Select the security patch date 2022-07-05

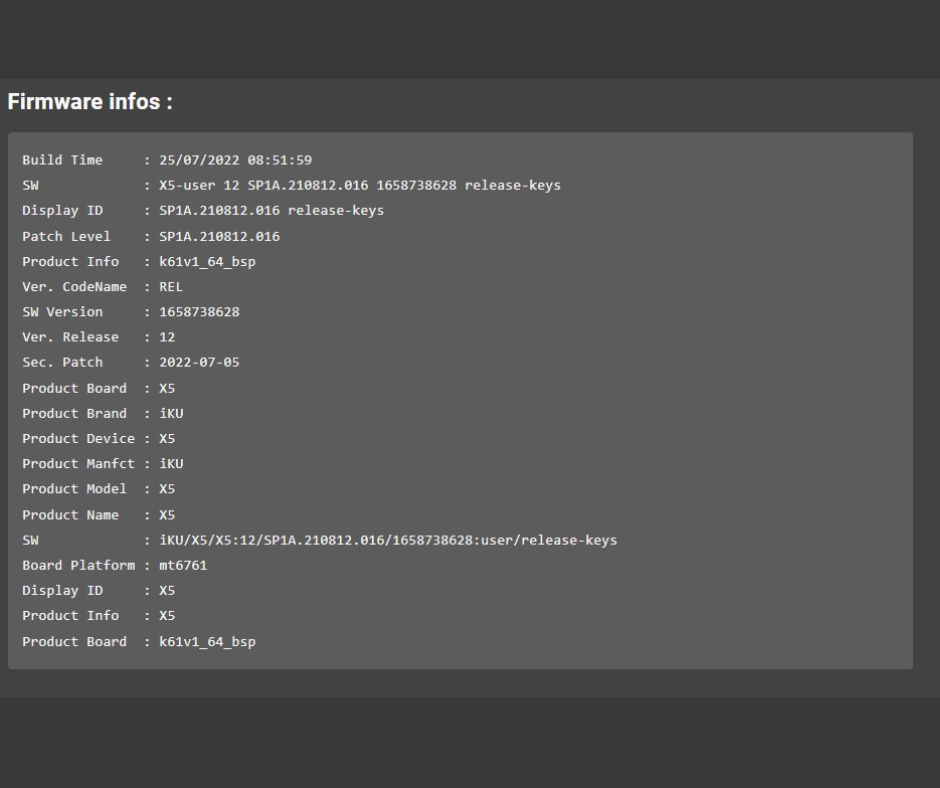[x=199, y=362]
